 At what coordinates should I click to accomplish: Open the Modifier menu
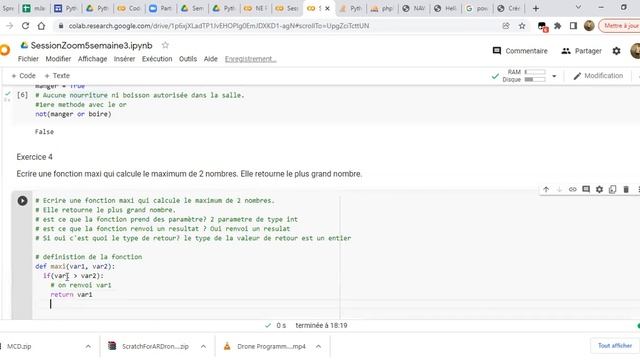coord(58,59)
